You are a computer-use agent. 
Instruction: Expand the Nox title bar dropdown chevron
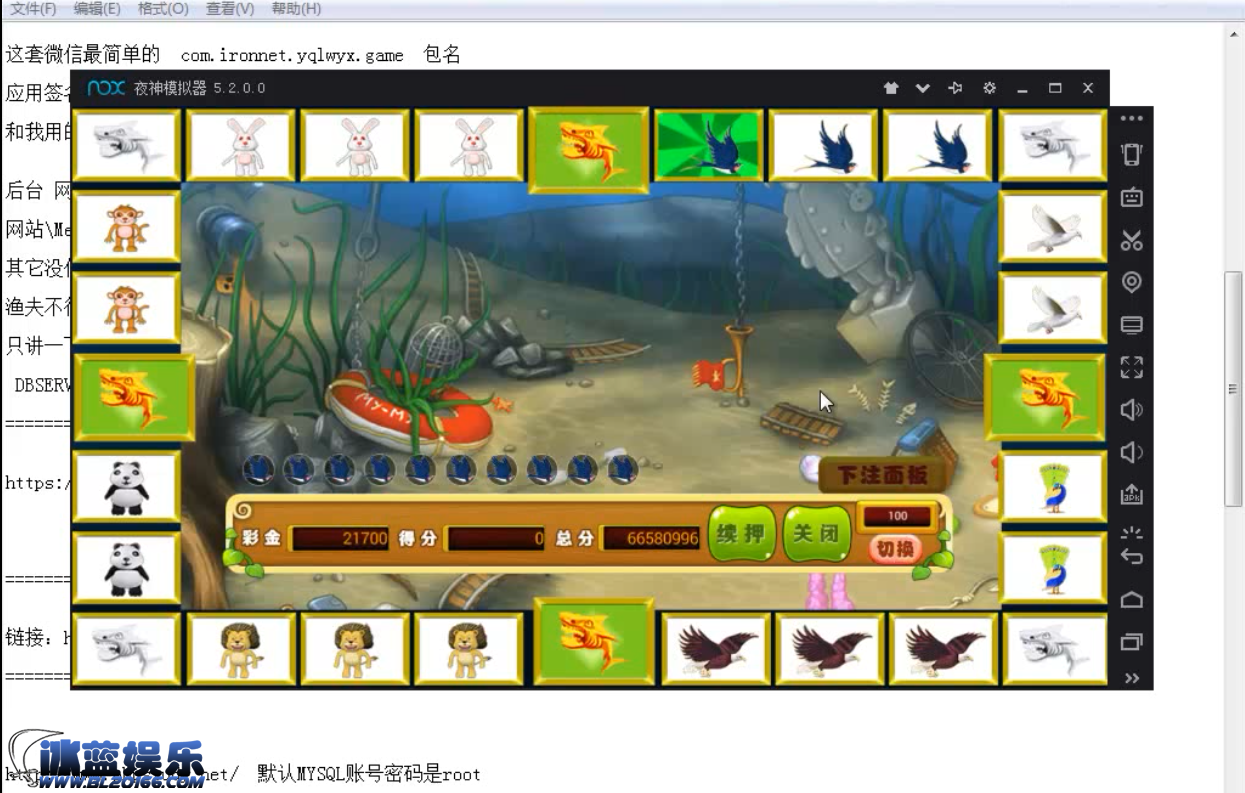[923, 88]
